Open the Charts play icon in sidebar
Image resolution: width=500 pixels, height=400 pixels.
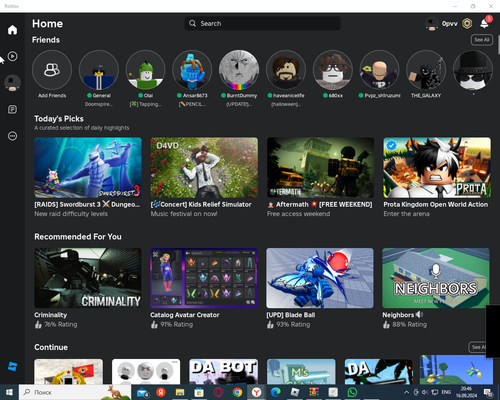pos(12,56)
